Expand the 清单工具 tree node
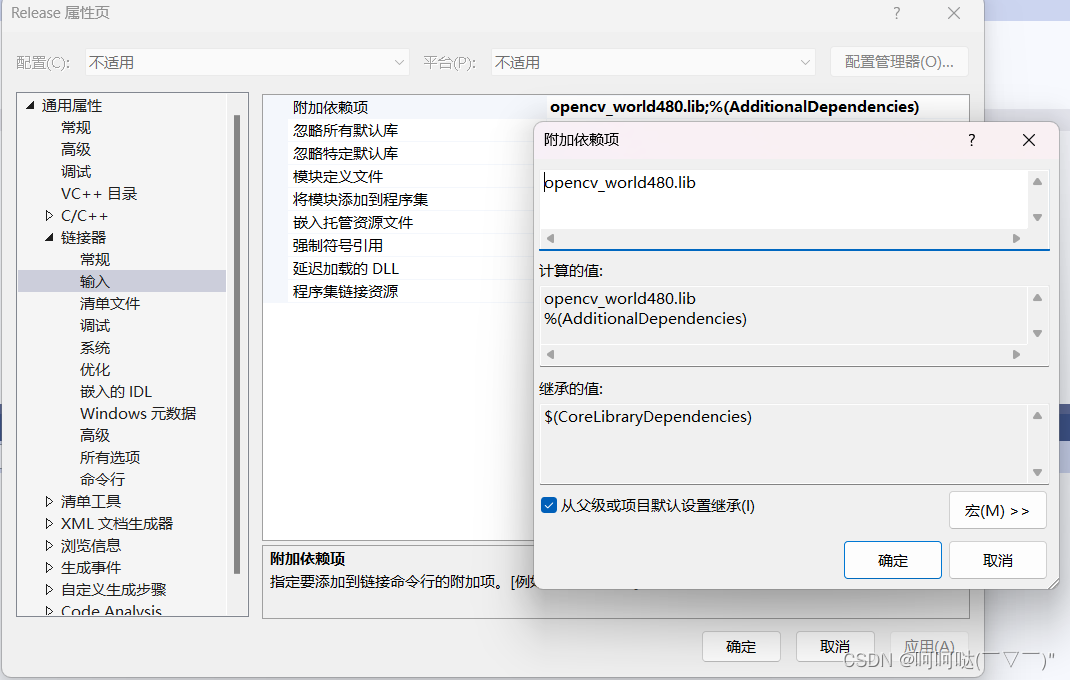Image resolution: width=1070 pixels, height=680 pixels. tap(47, 501)
